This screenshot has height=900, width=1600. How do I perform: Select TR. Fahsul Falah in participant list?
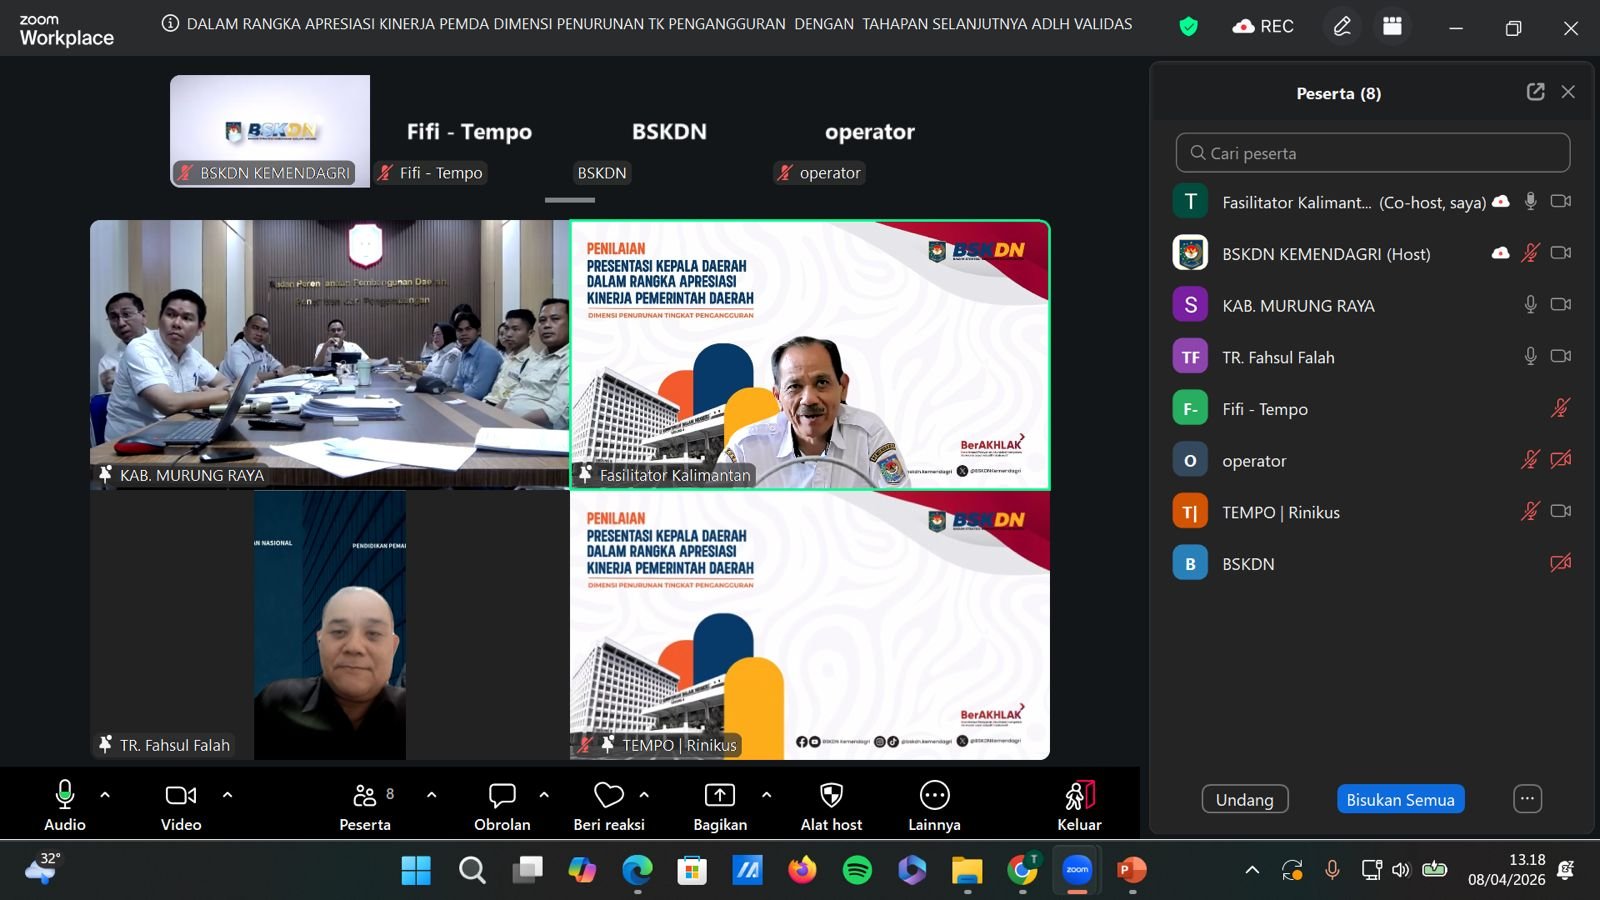(x=1278, y=357)
